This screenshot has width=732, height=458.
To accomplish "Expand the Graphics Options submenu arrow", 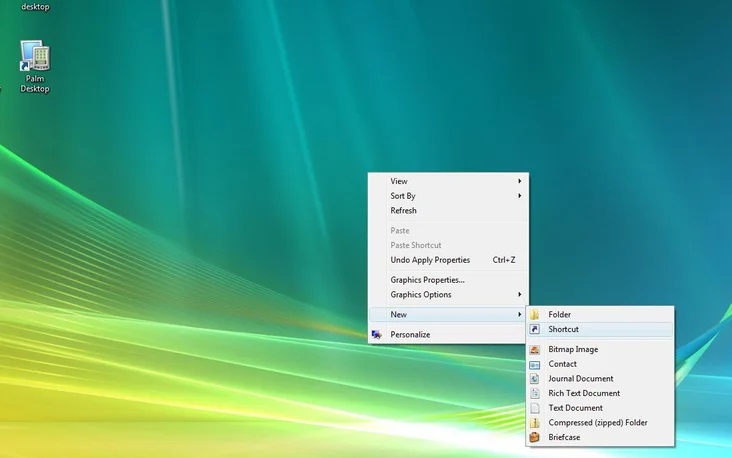I will 519,295.
